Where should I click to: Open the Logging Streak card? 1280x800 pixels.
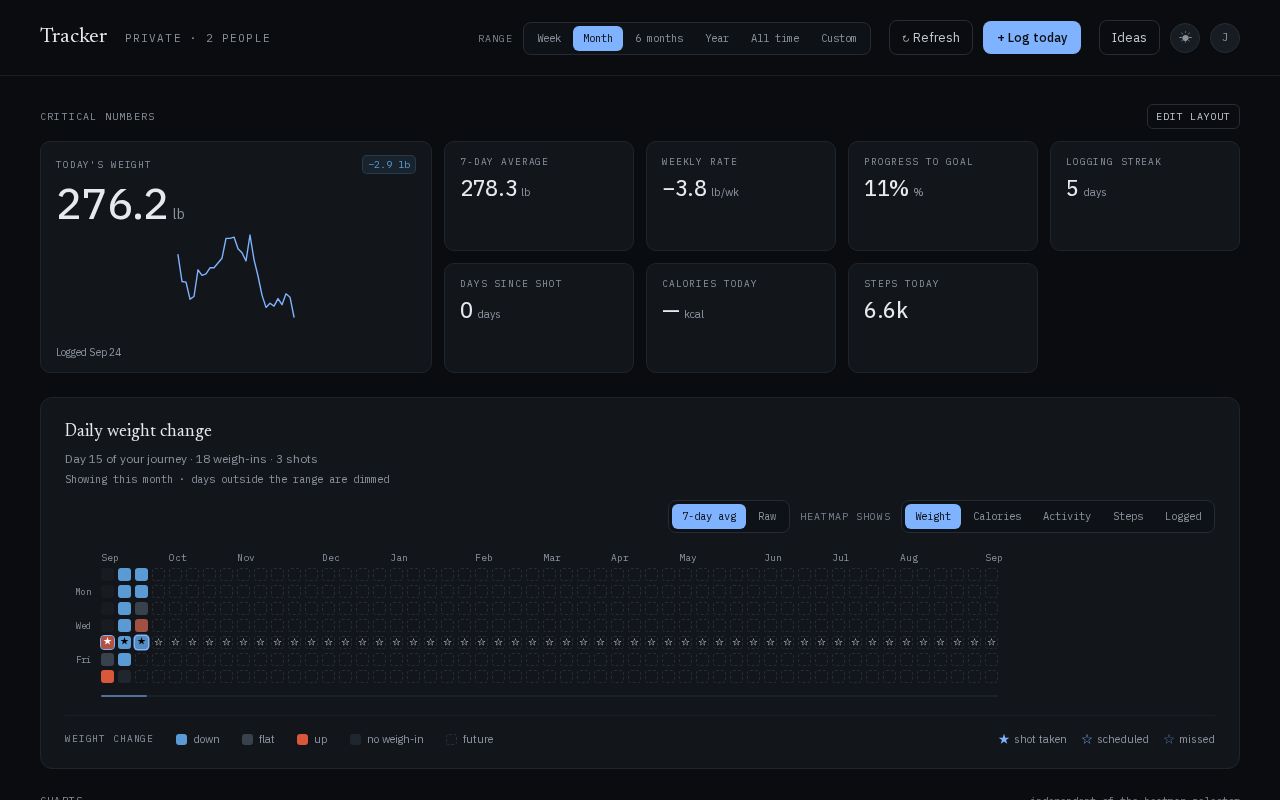1145,196
